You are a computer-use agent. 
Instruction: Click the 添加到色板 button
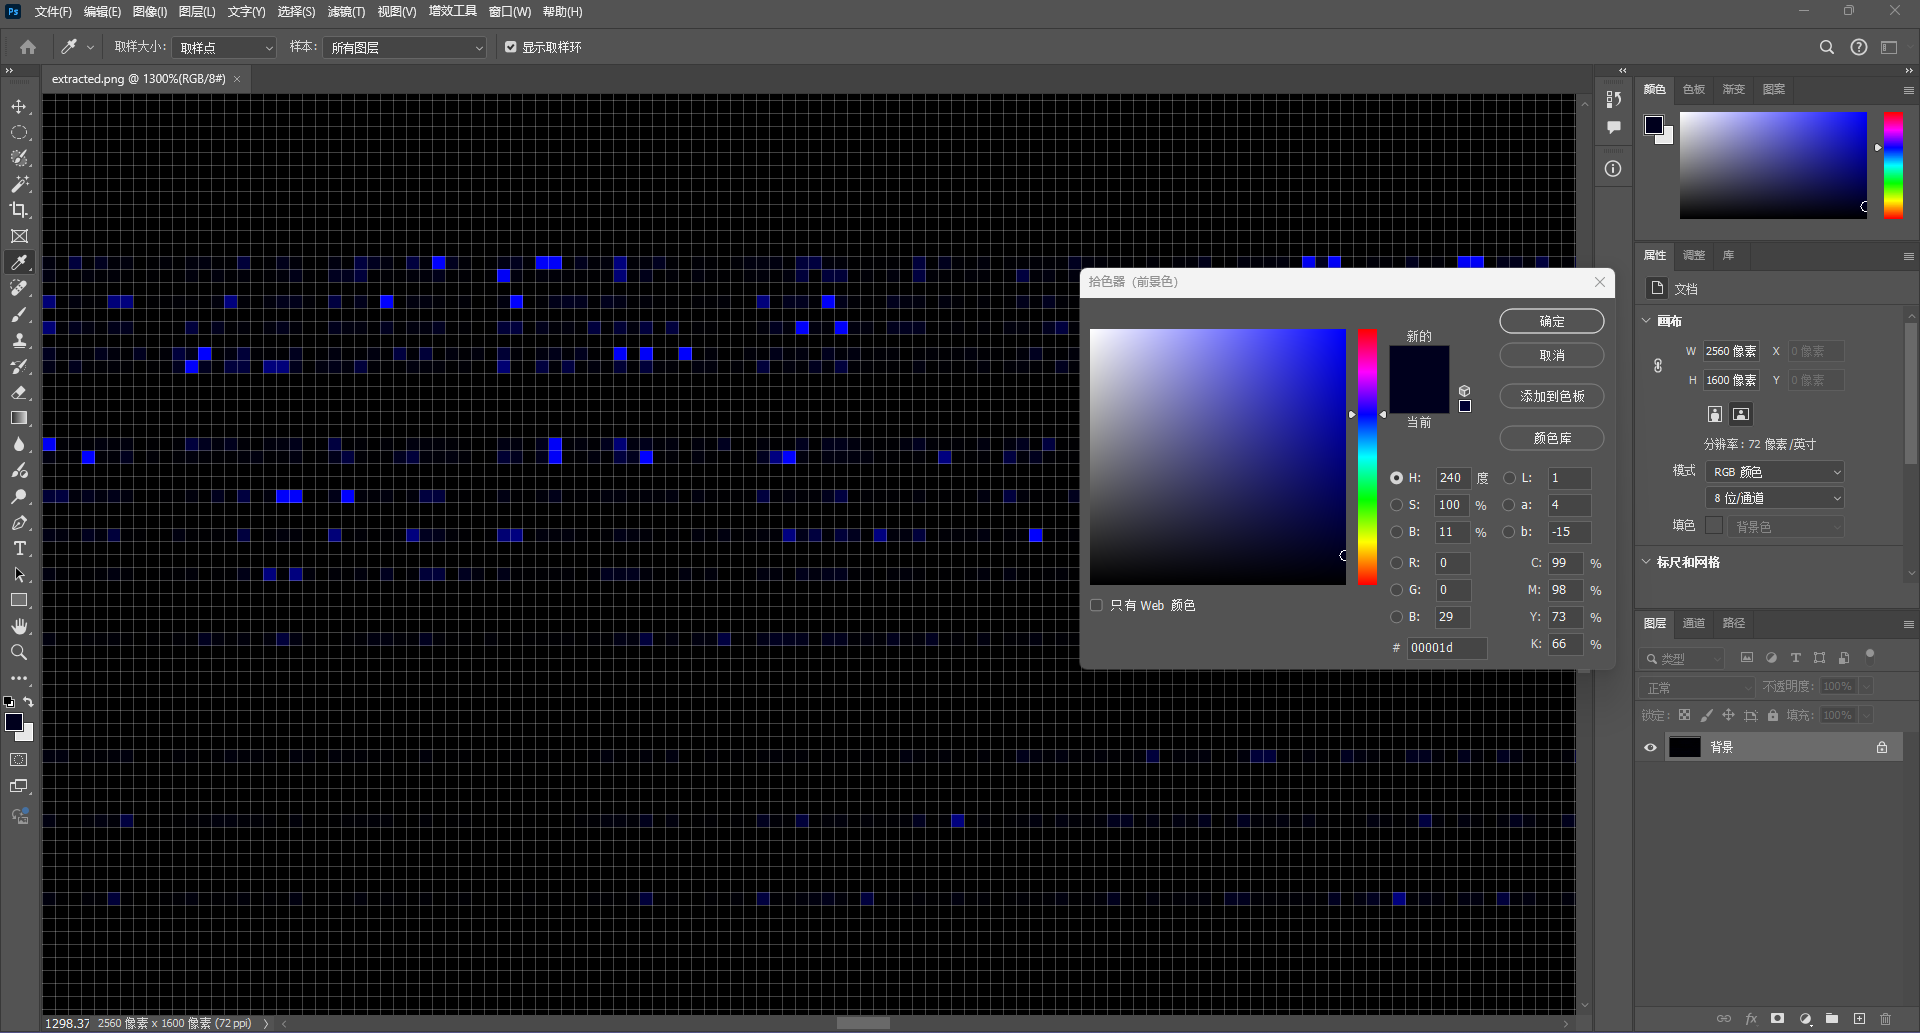(1551, 396)
